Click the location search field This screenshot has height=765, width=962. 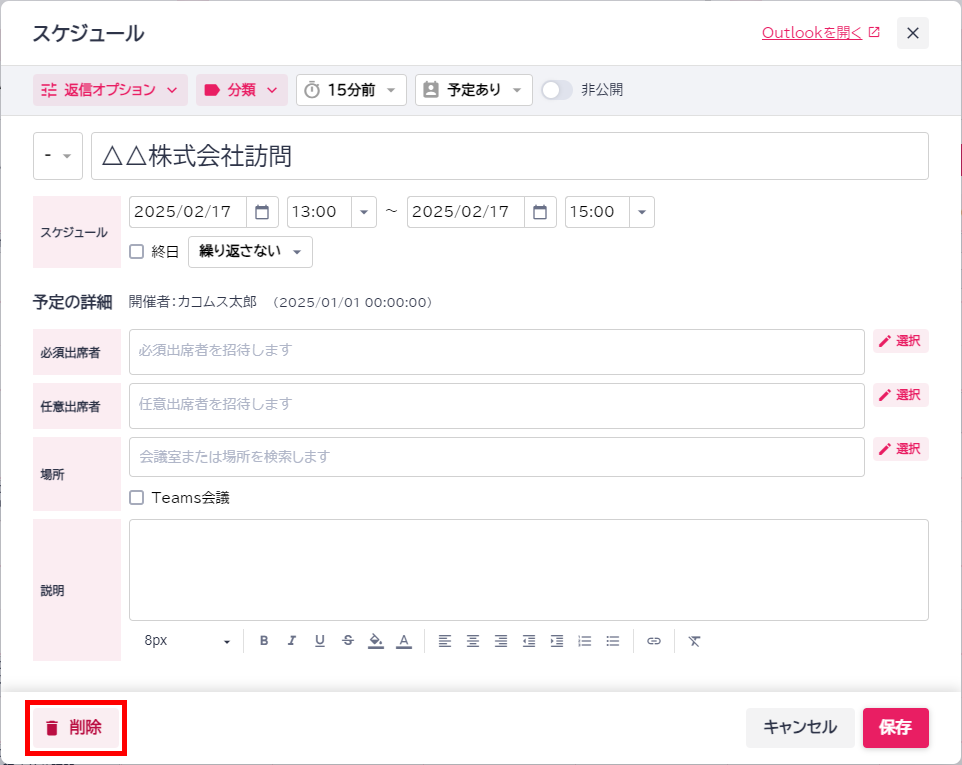[497, 457]
